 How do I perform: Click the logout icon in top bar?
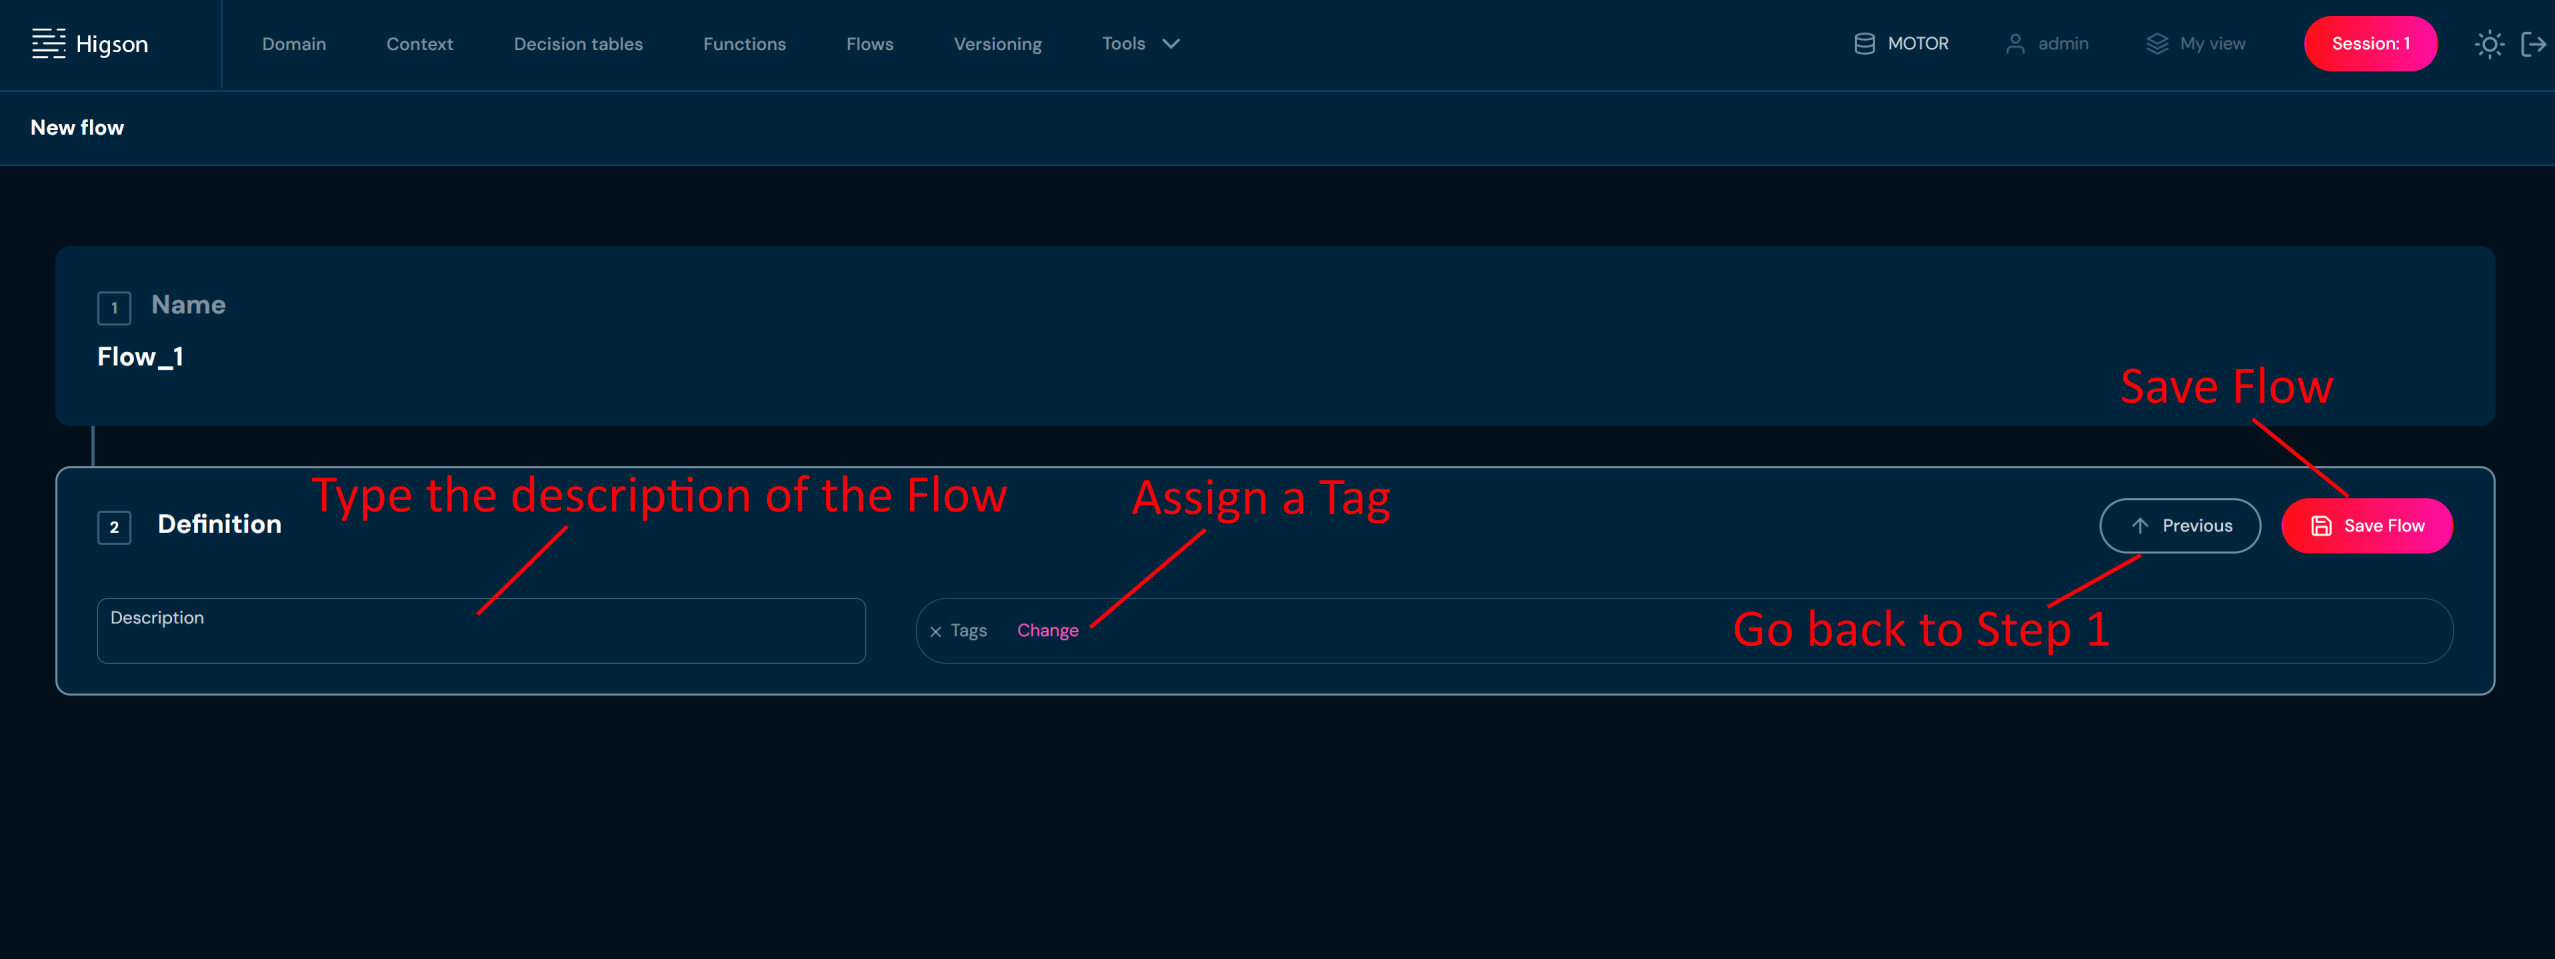2533,44
